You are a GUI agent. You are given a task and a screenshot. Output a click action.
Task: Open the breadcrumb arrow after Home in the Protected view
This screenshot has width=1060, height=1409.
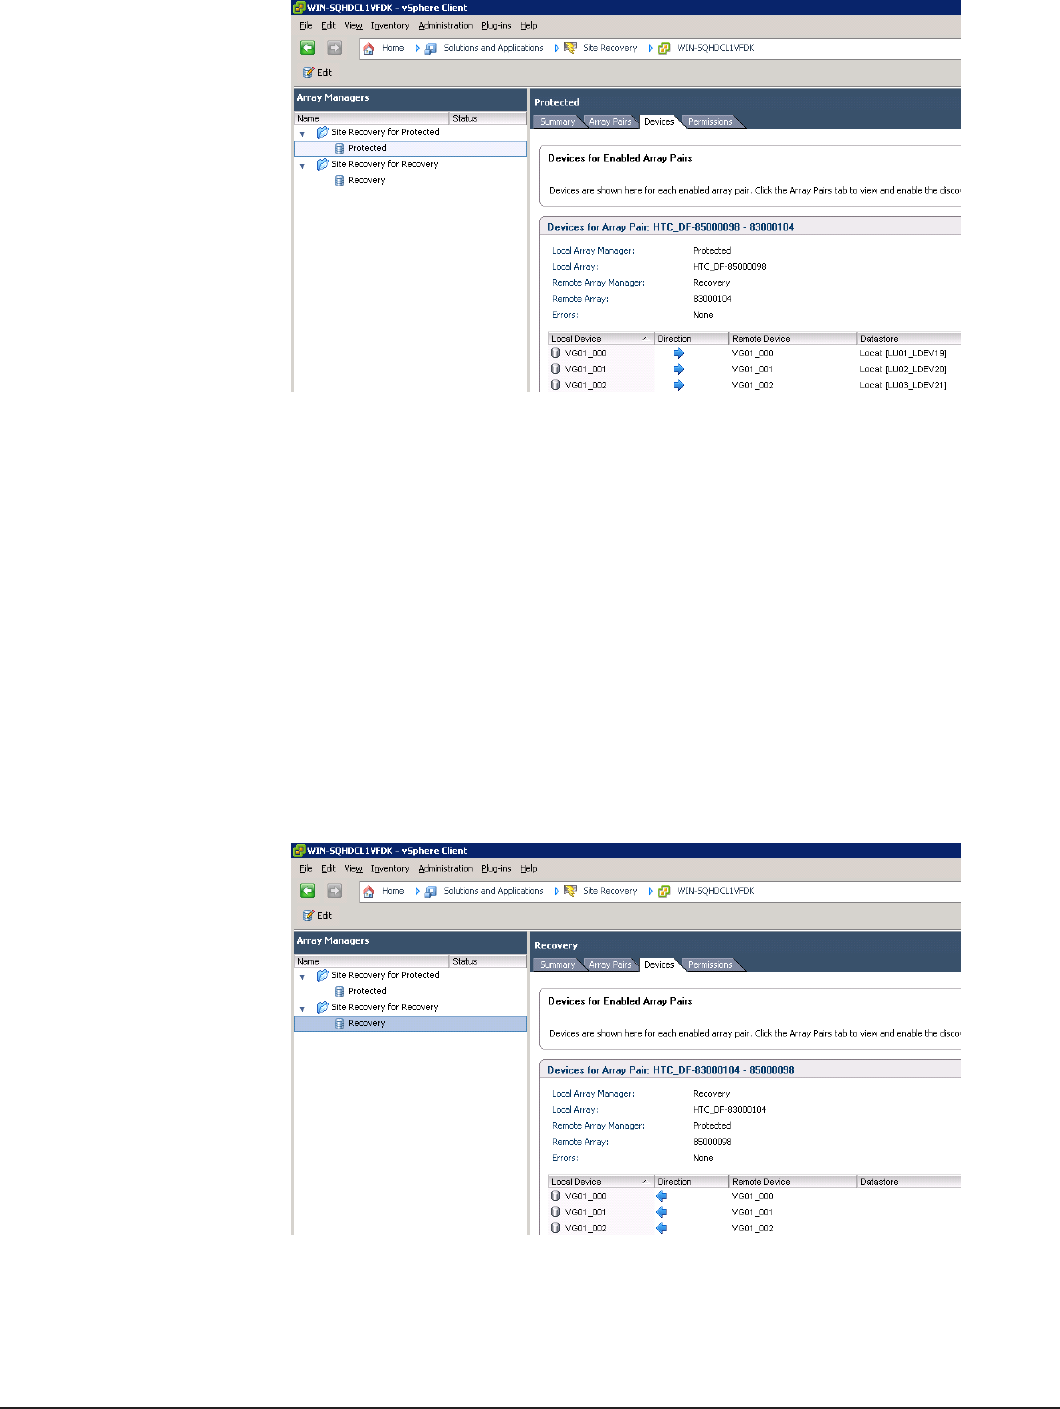[418, 48]
